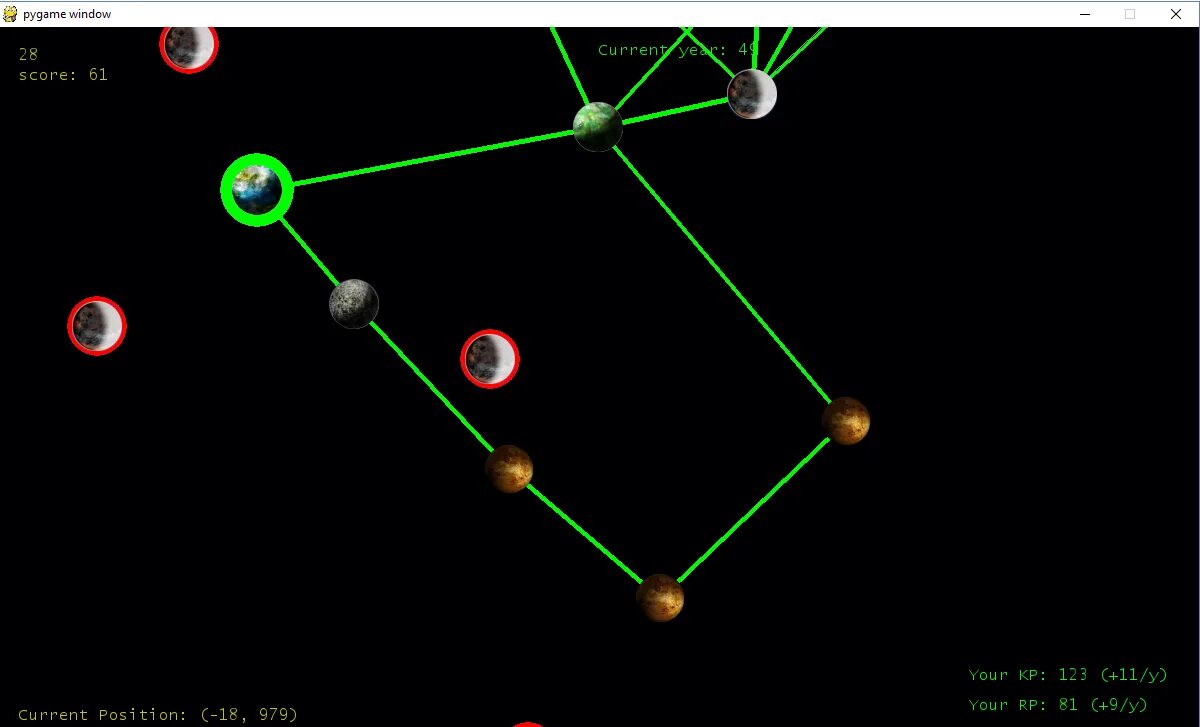The image size is (1200, 727).
Task: Click the white moon planet near top
Action: 752,94
